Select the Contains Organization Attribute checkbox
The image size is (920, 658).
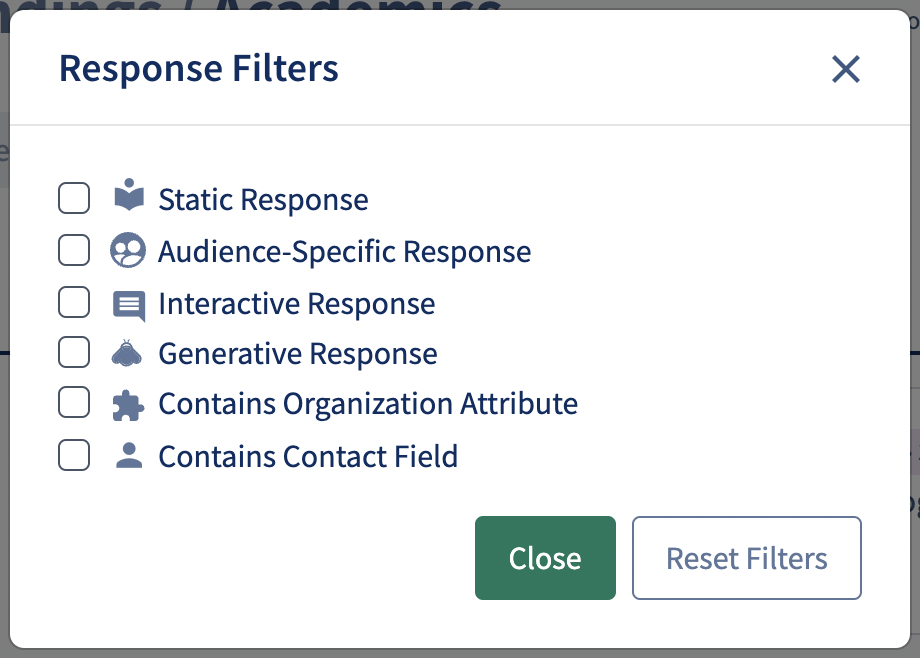74,403
